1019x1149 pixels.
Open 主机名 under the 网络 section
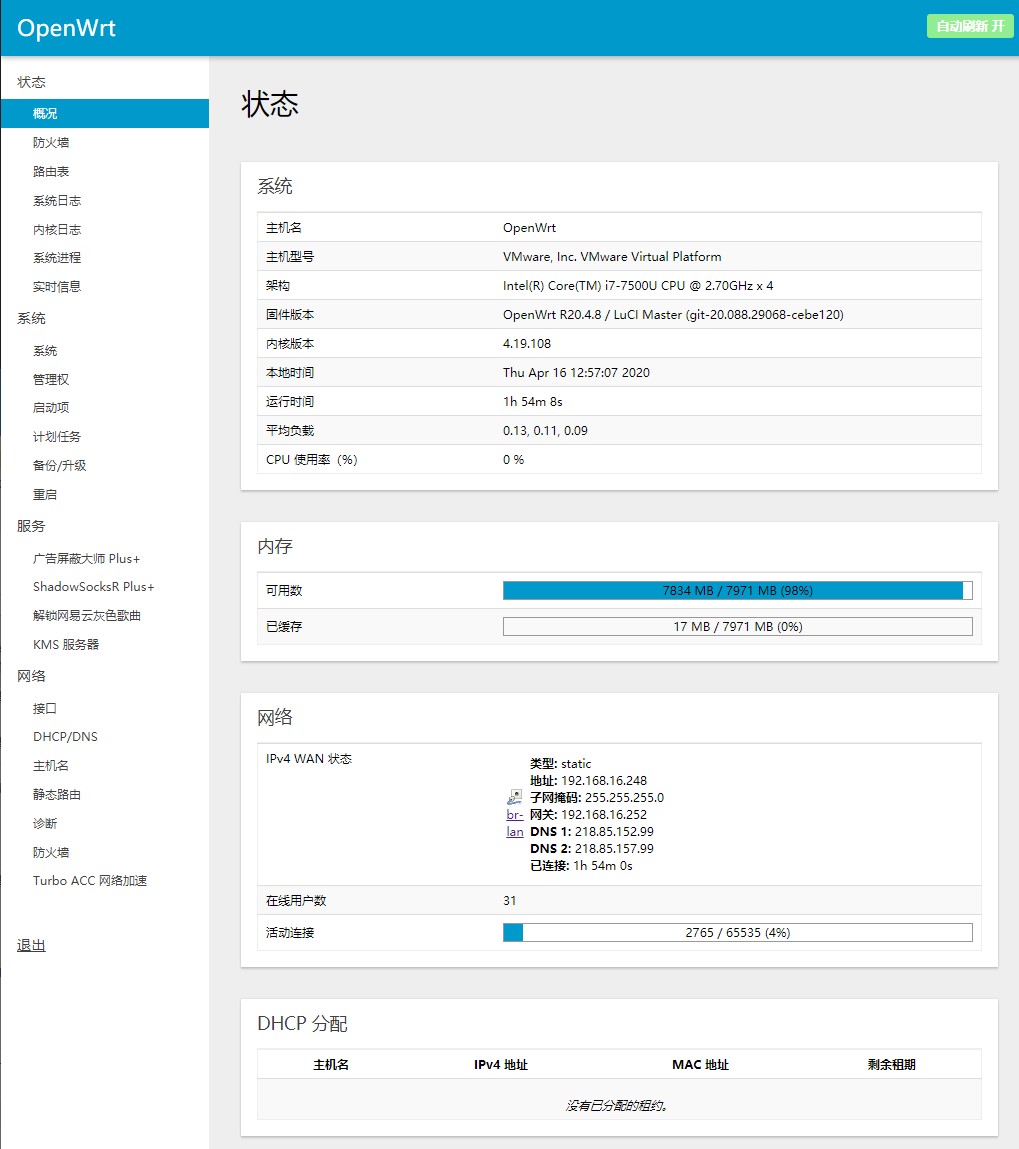tap(51, 766)
